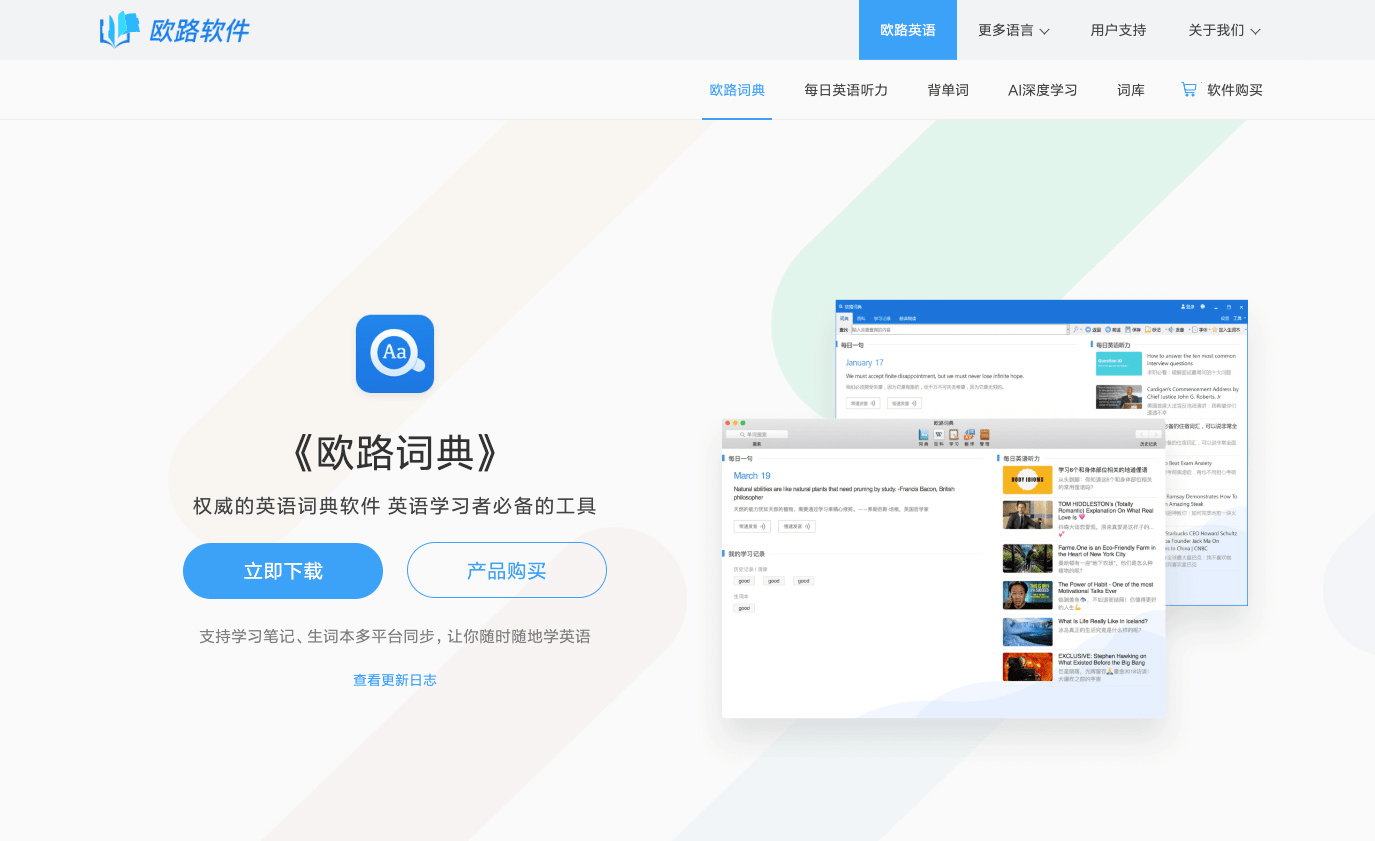Viewport: 1375px width, 841px height.
Task: Click the shopping cart icon for 软件购买
Action: (x=1189, y=89)
